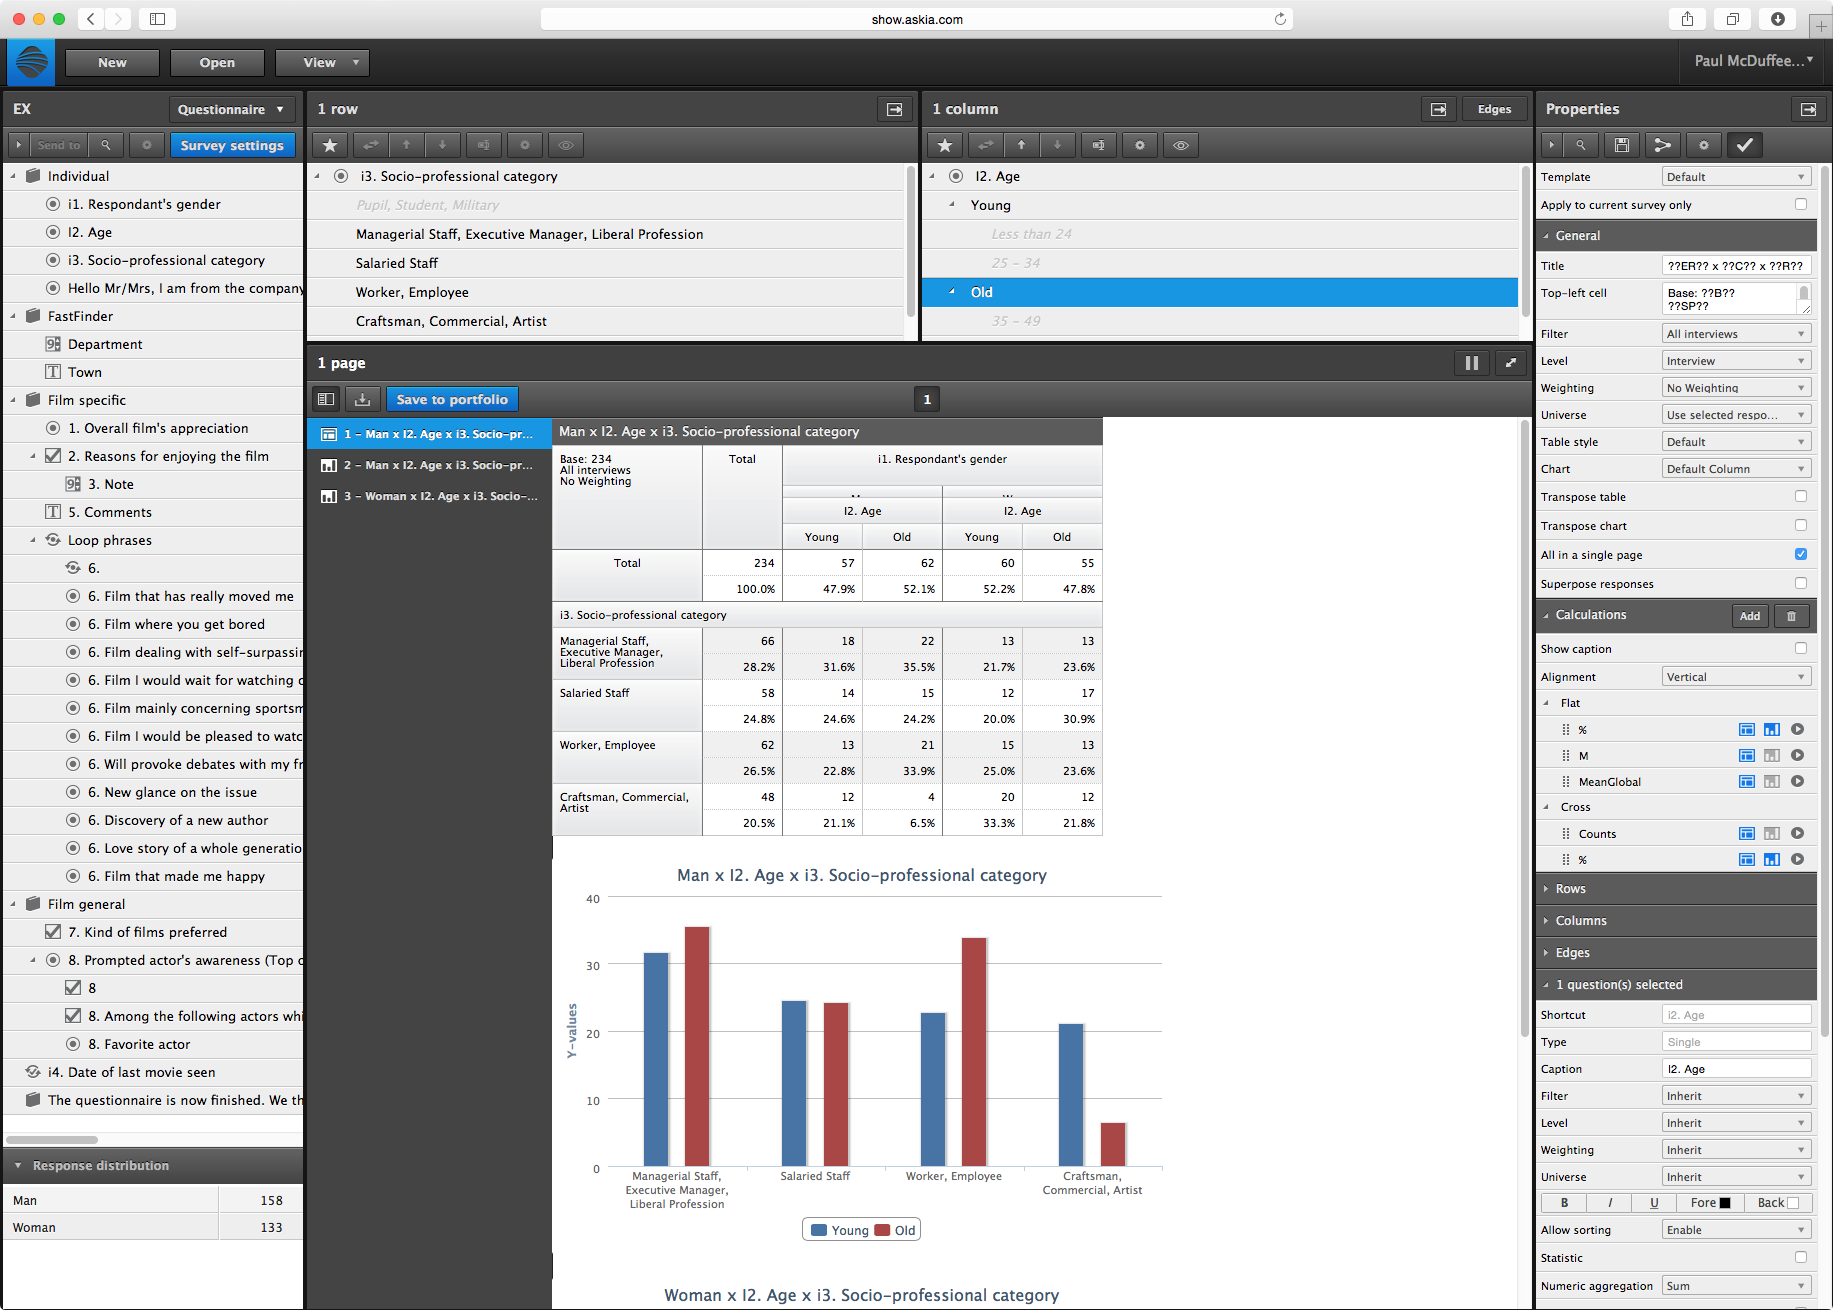
Task: Click the gear icon in the column toolbar
Action: click(x=1139, y=145)
